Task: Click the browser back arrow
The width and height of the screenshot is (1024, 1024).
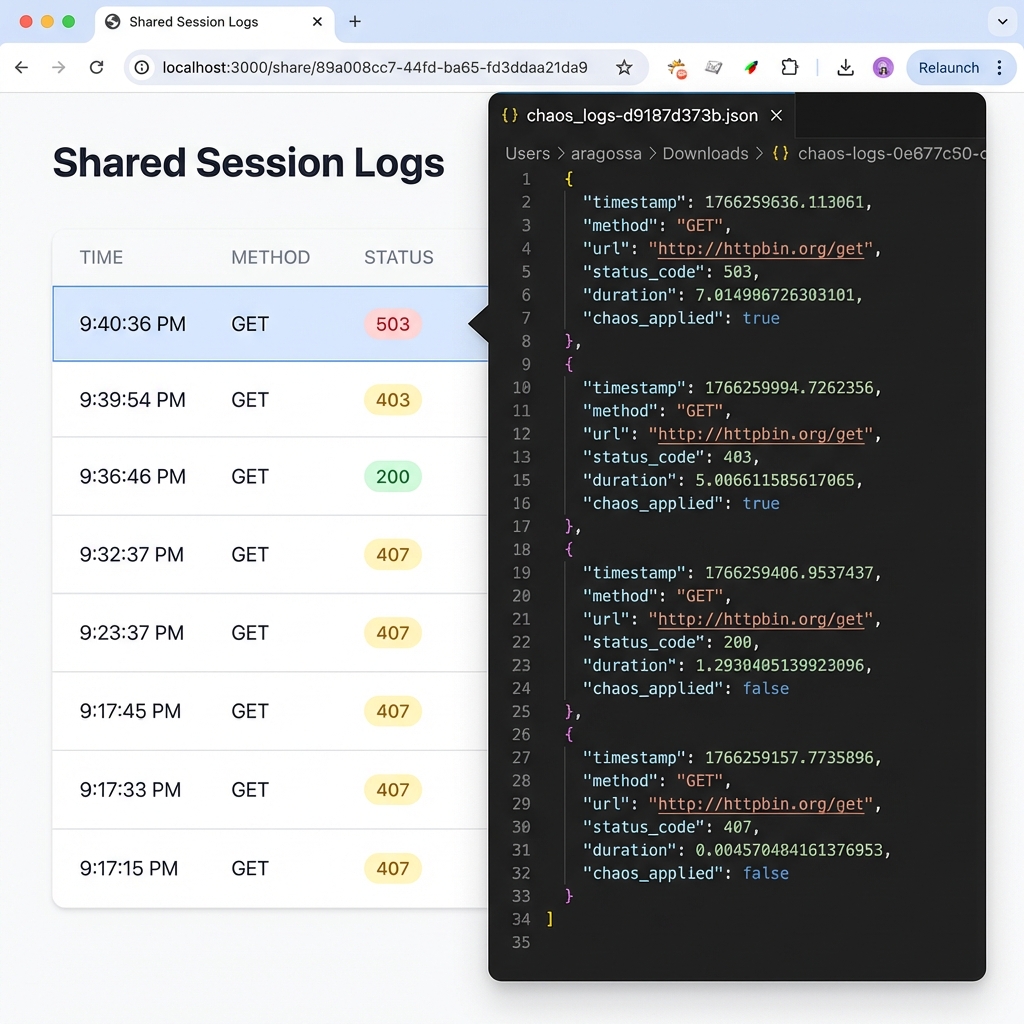Action: point(21,68)
